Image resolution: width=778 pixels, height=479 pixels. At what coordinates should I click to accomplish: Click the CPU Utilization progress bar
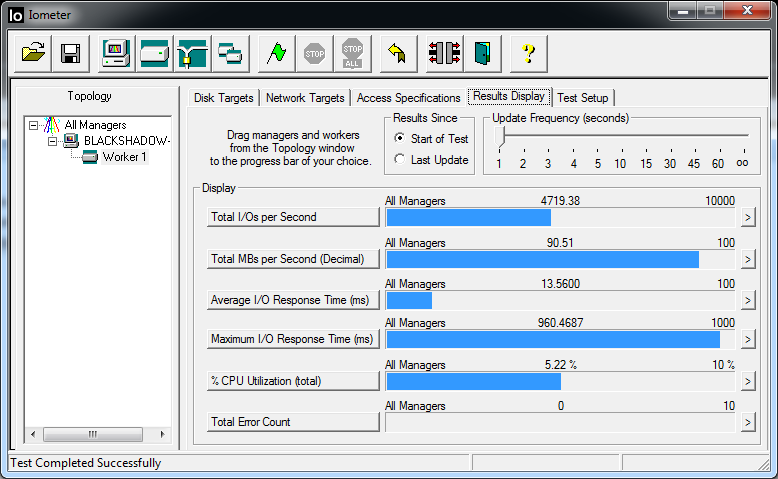[x=560, y=381]
